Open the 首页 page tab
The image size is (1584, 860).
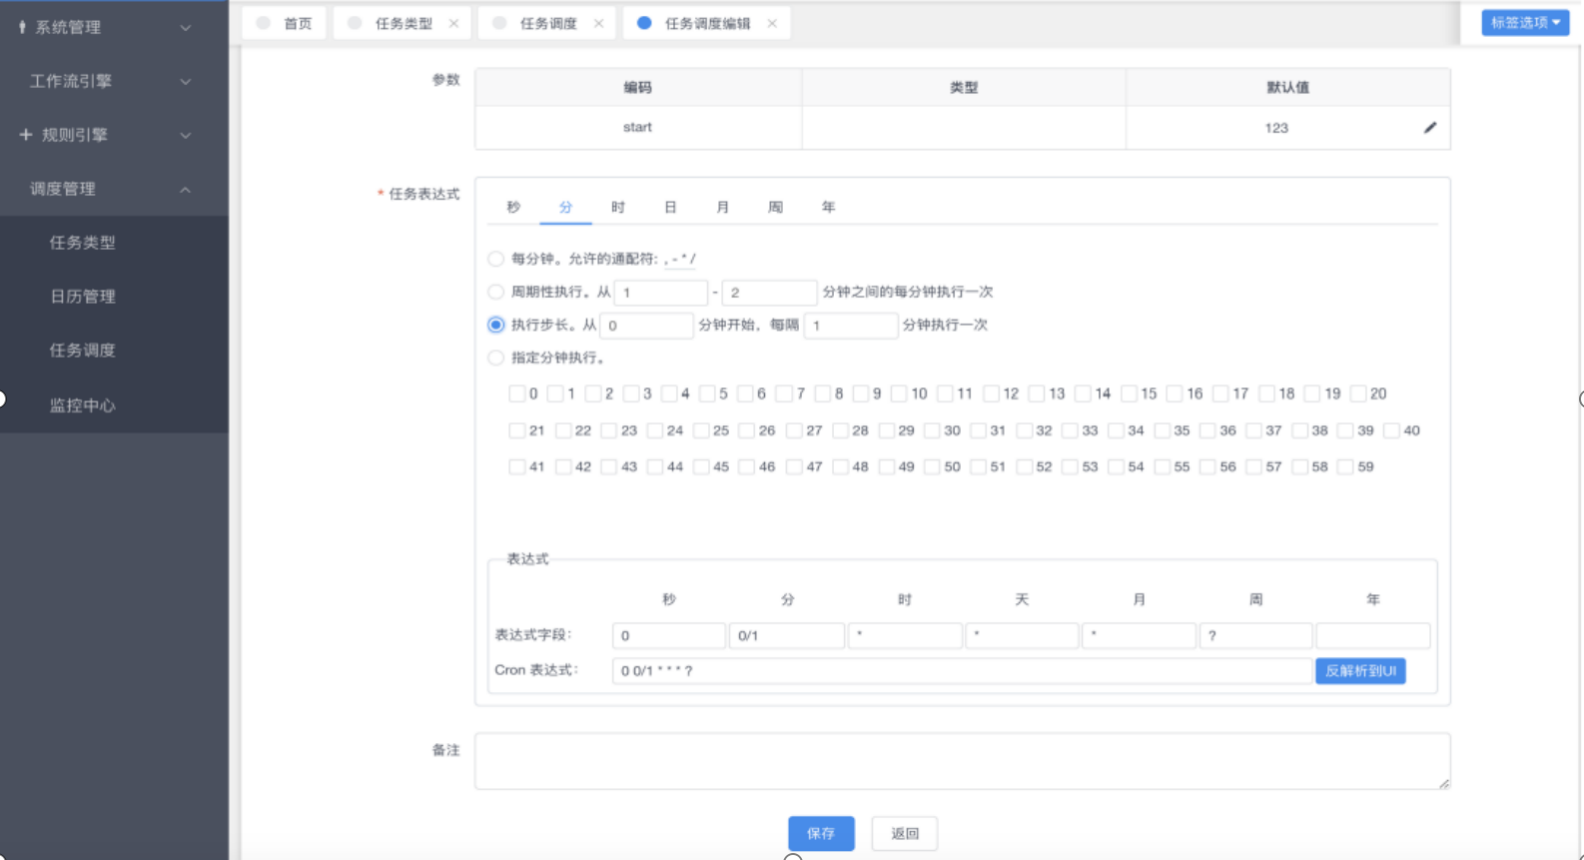tap(285, 23)
